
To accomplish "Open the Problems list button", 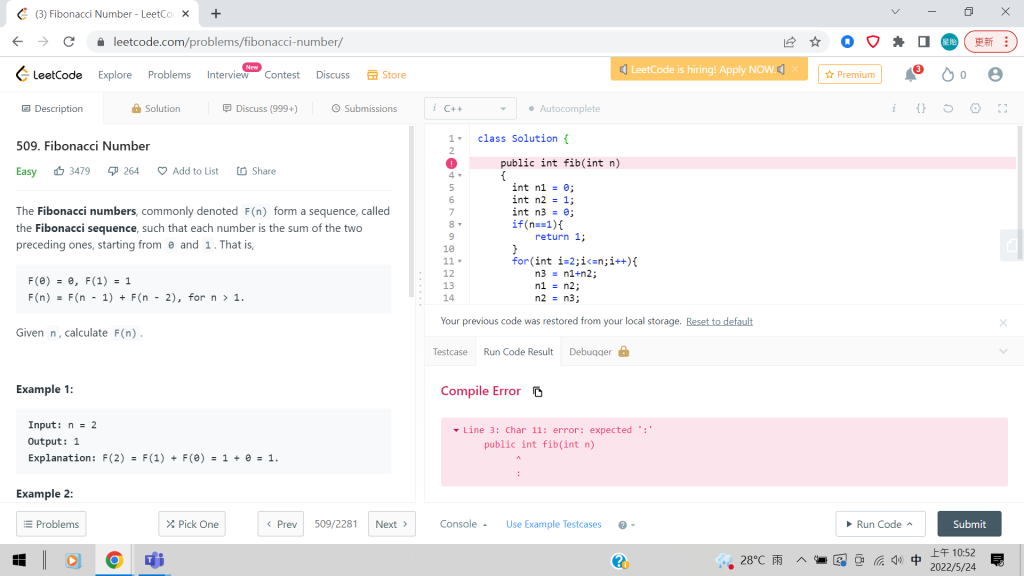I will (51, 524).
